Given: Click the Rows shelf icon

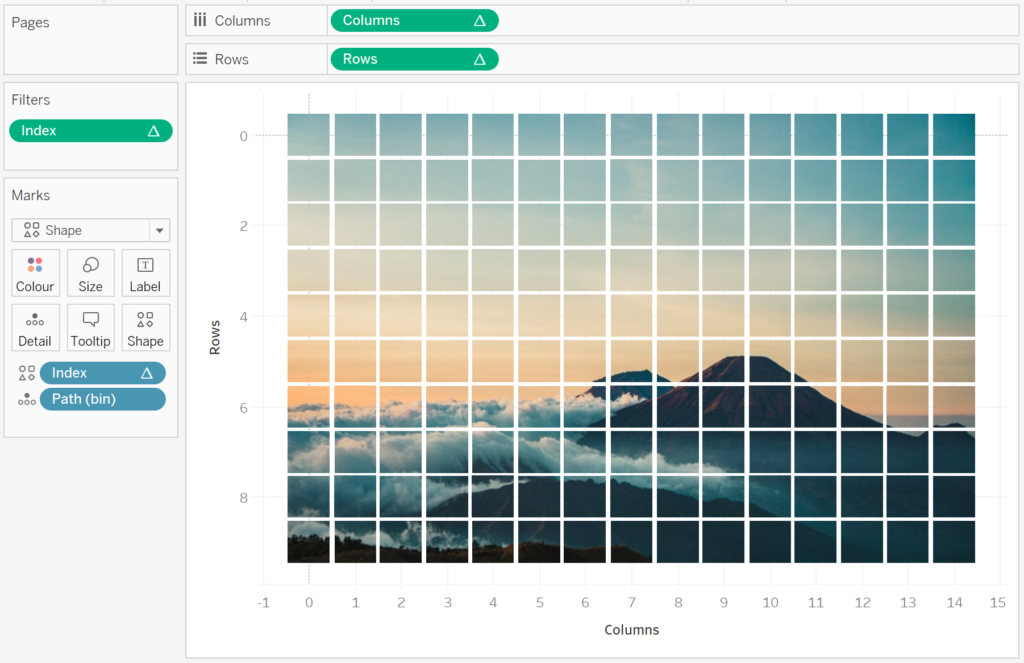Looking at the screenshot, I should [200, 59].
